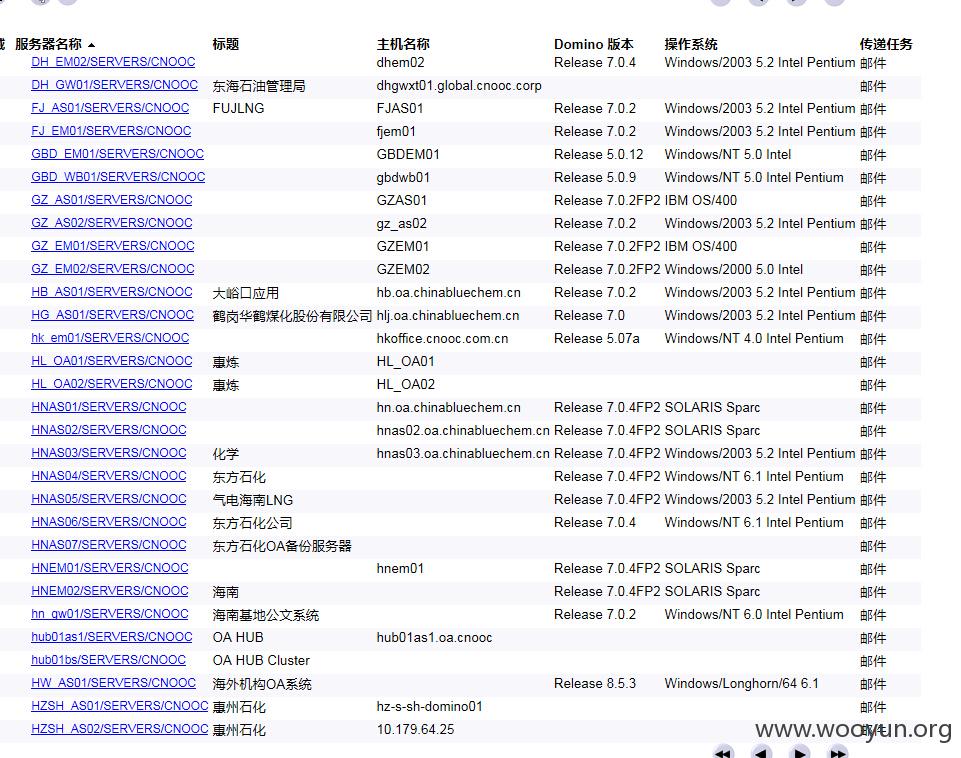Open the HNEM02/SERVERS/CNOOC server link
The height and width of the screenshot is (758, 961).
coord(110,590)
